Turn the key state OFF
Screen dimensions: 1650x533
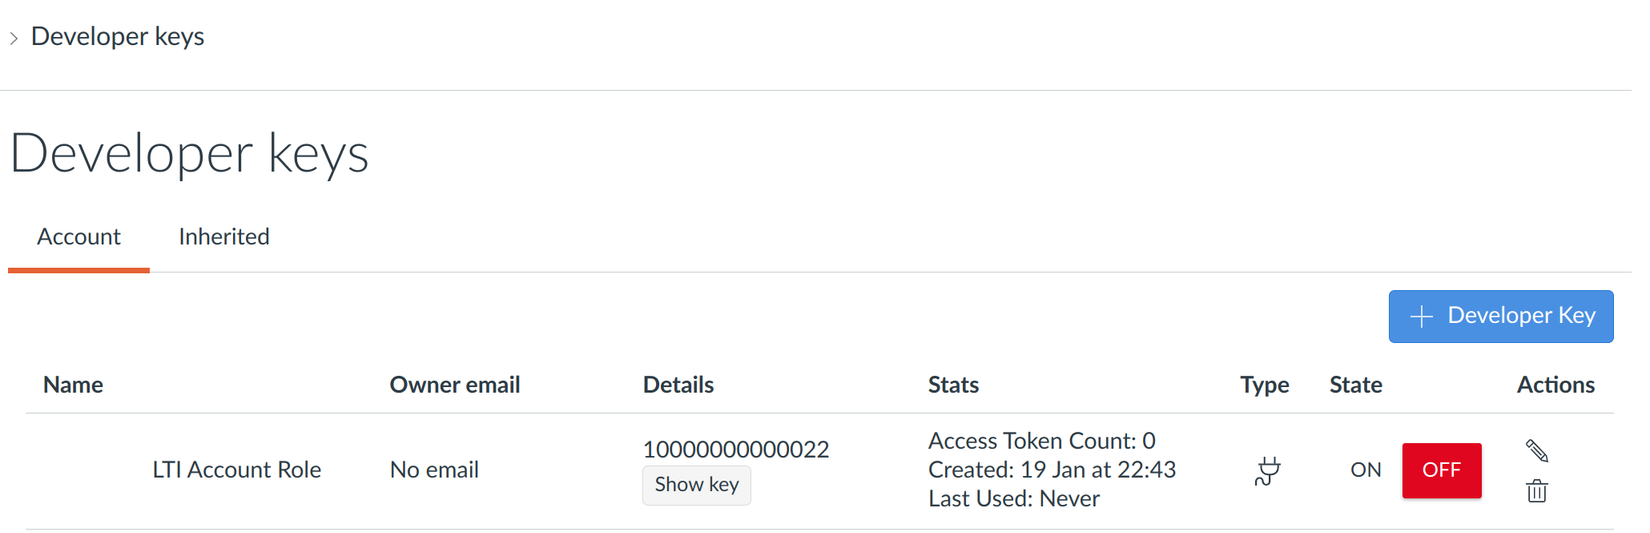pos(1441,470)
